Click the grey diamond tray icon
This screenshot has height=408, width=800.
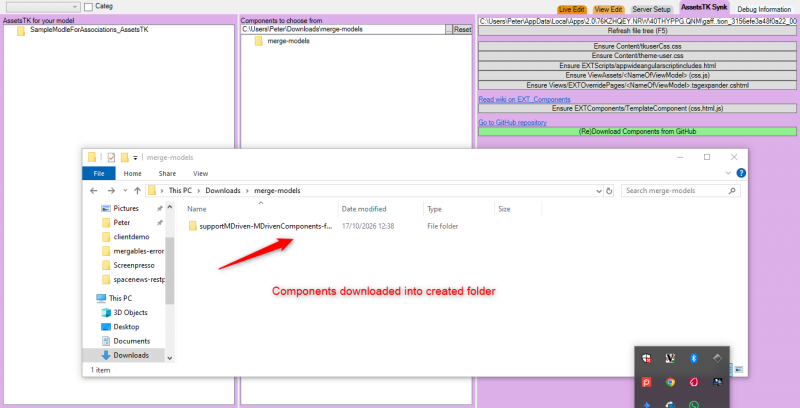coord(717,358)
